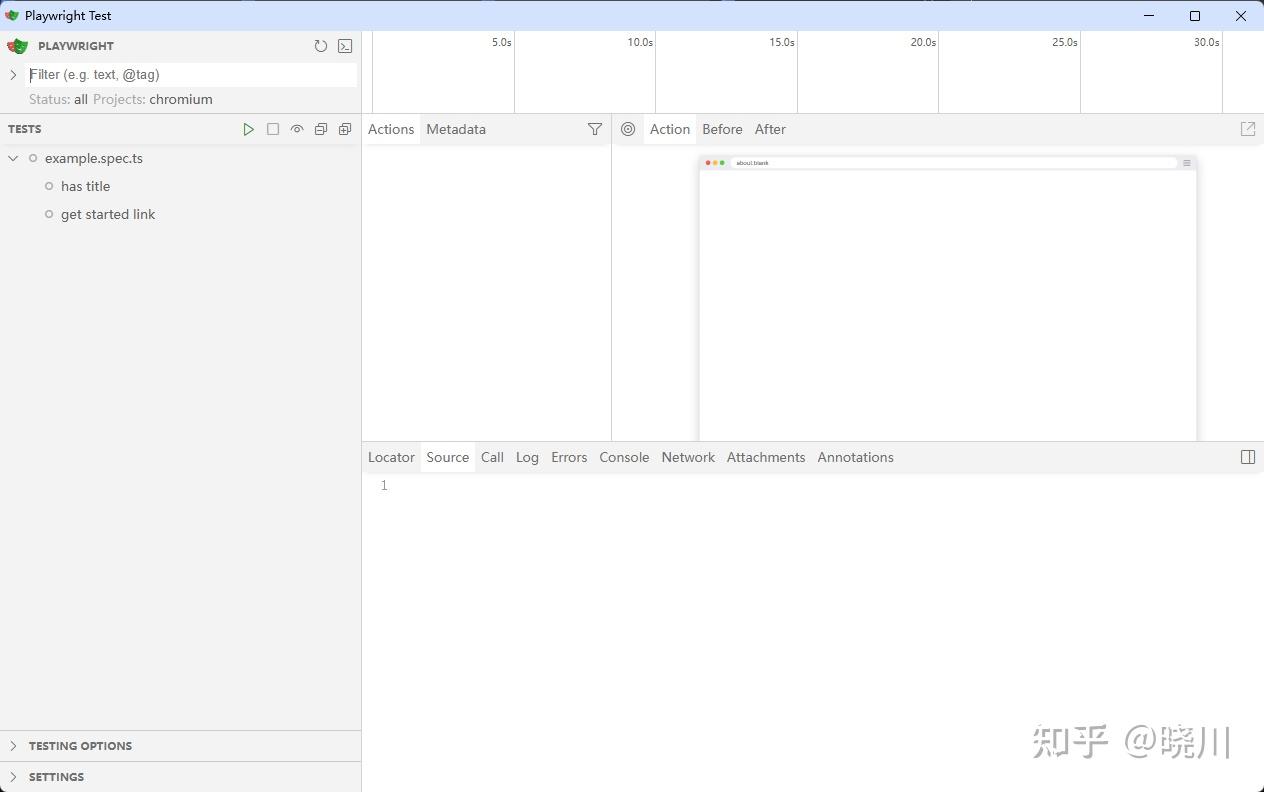
Task: Open the Log tab
Action: pyautogui.click(x=527, y=457)
